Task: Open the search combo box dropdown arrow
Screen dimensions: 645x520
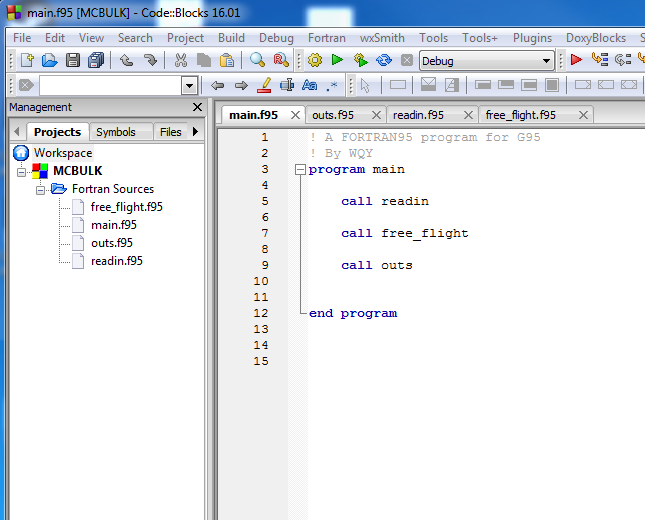Action: click(x=189, y=86)
